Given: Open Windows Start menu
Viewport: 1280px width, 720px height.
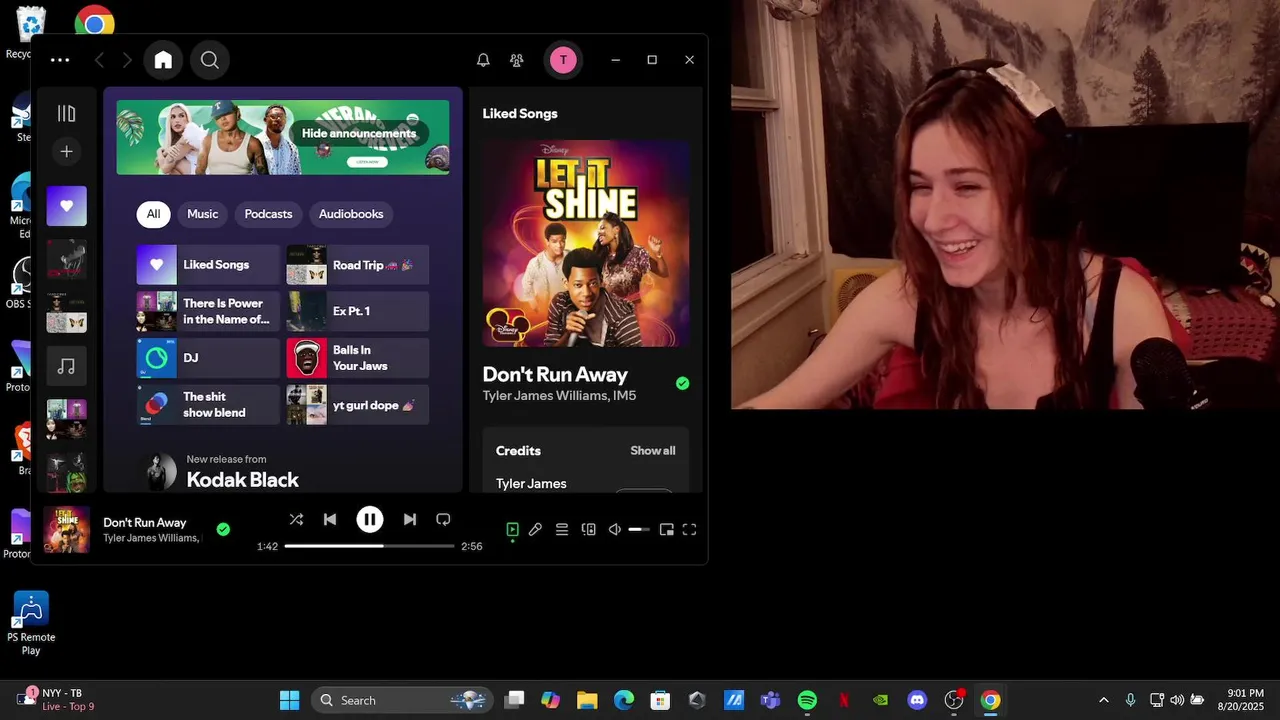Looking at the screenshot, I should click(289, 700).
